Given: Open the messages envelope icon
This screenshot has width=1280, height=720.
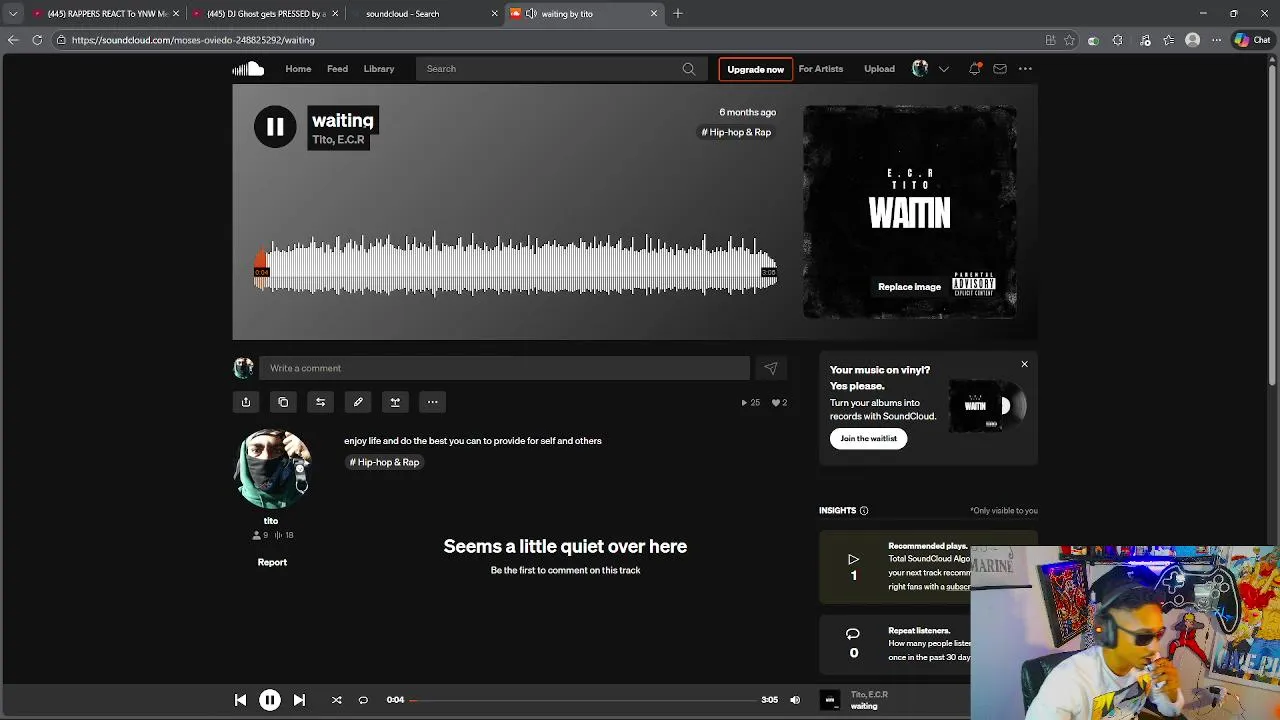Looking at the screenshot, I should click(1000, 69).
